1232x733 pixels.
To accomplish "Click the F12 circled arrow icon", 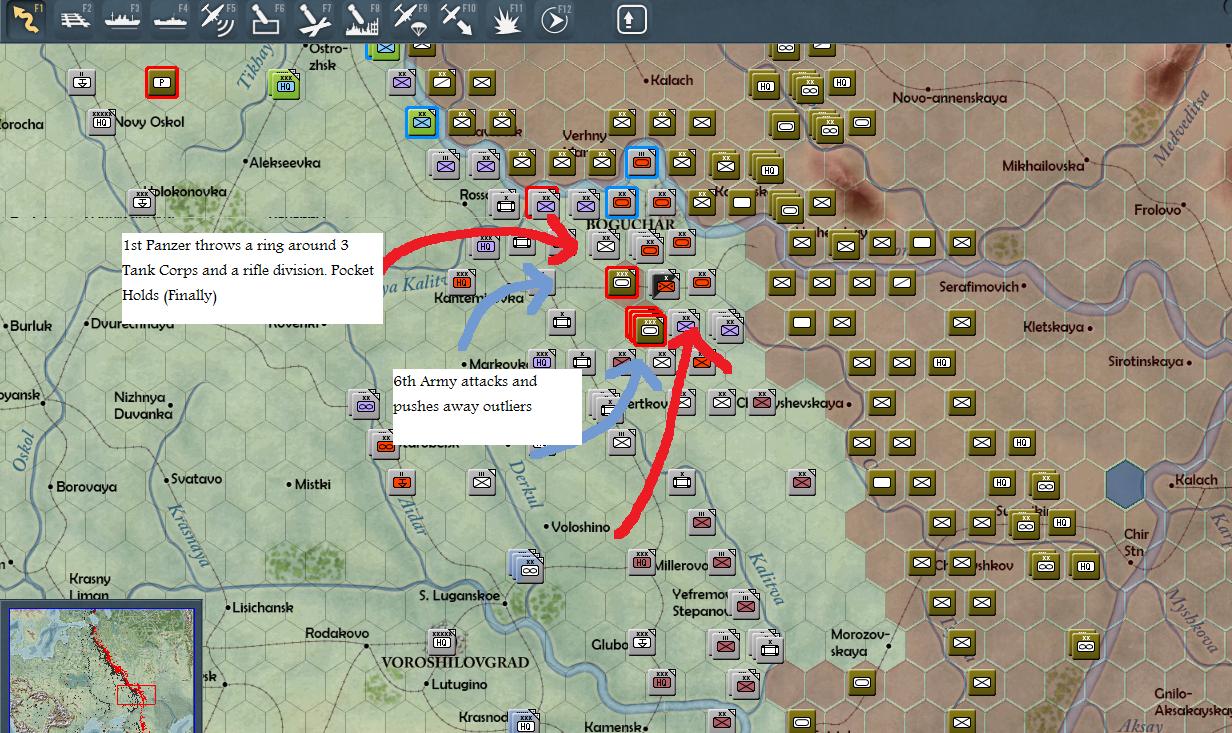I will pos(553,18).
